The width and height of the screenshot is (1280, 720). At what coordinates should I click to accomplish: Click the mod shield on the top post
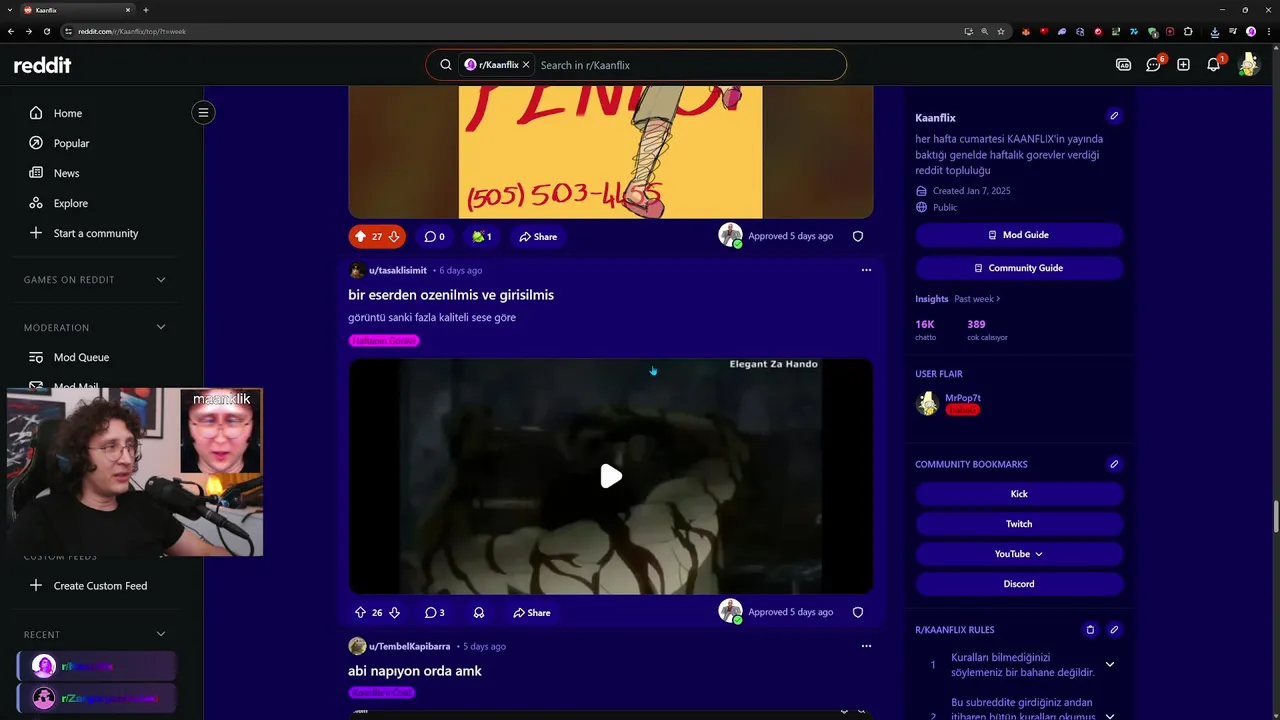point(858,237)
